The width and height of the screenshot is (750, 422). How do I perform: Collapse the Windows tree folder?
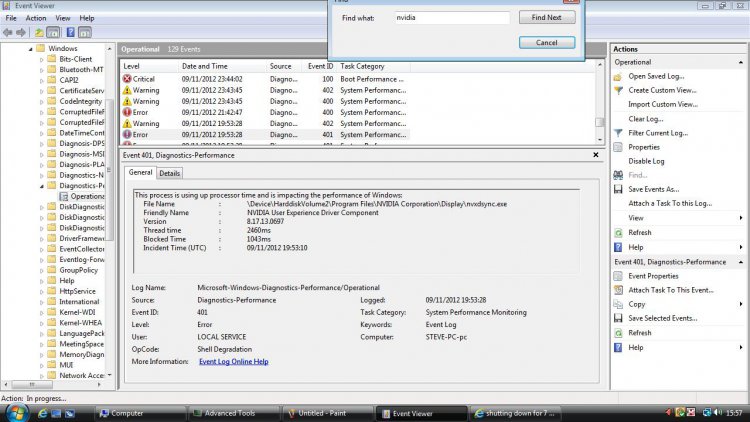pyautogui.click(x=31, y=49)
